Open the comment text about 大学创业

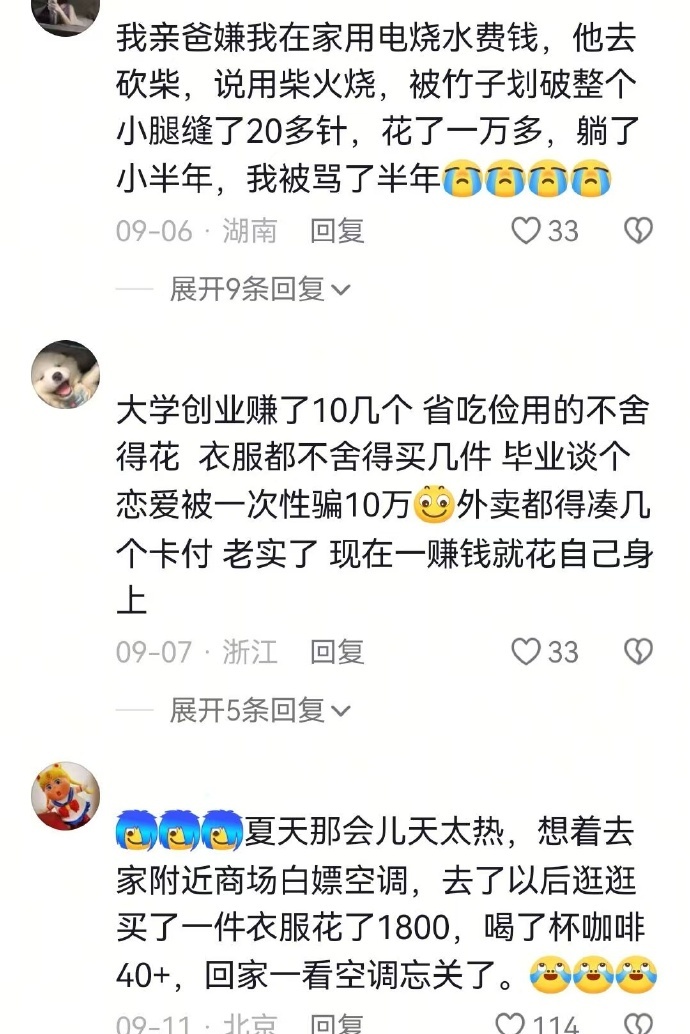[383, 505]
